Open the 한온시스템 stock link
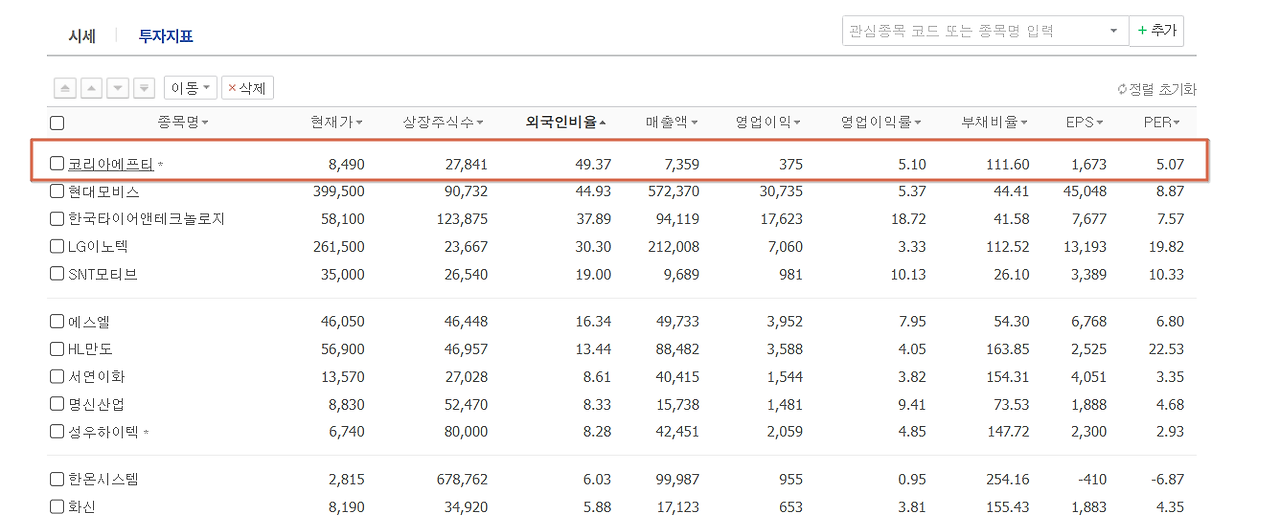The height and width of the screenshot is (516, 1280). point(104,479)
